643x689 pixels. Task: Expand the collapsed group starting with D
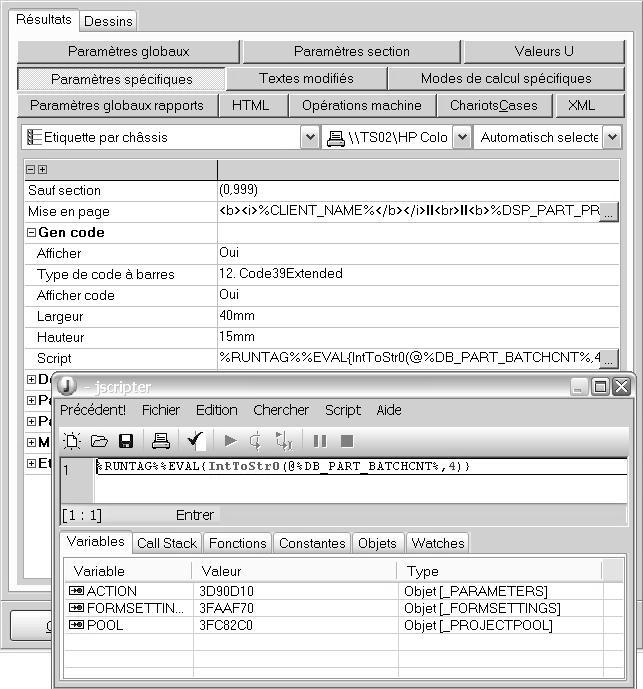[31, 379]
